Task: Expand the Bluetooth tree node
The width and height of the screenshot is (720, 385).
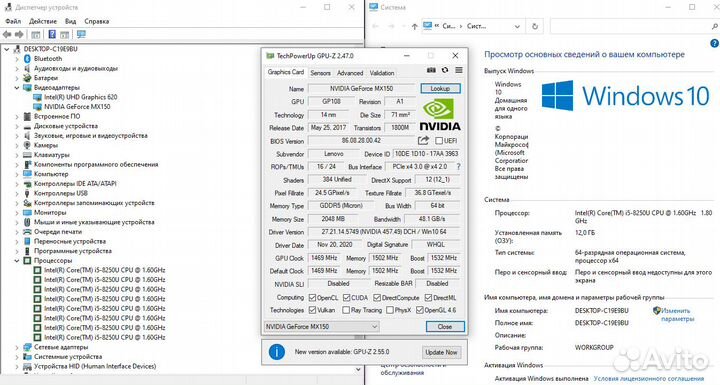Action: [17, 59]
